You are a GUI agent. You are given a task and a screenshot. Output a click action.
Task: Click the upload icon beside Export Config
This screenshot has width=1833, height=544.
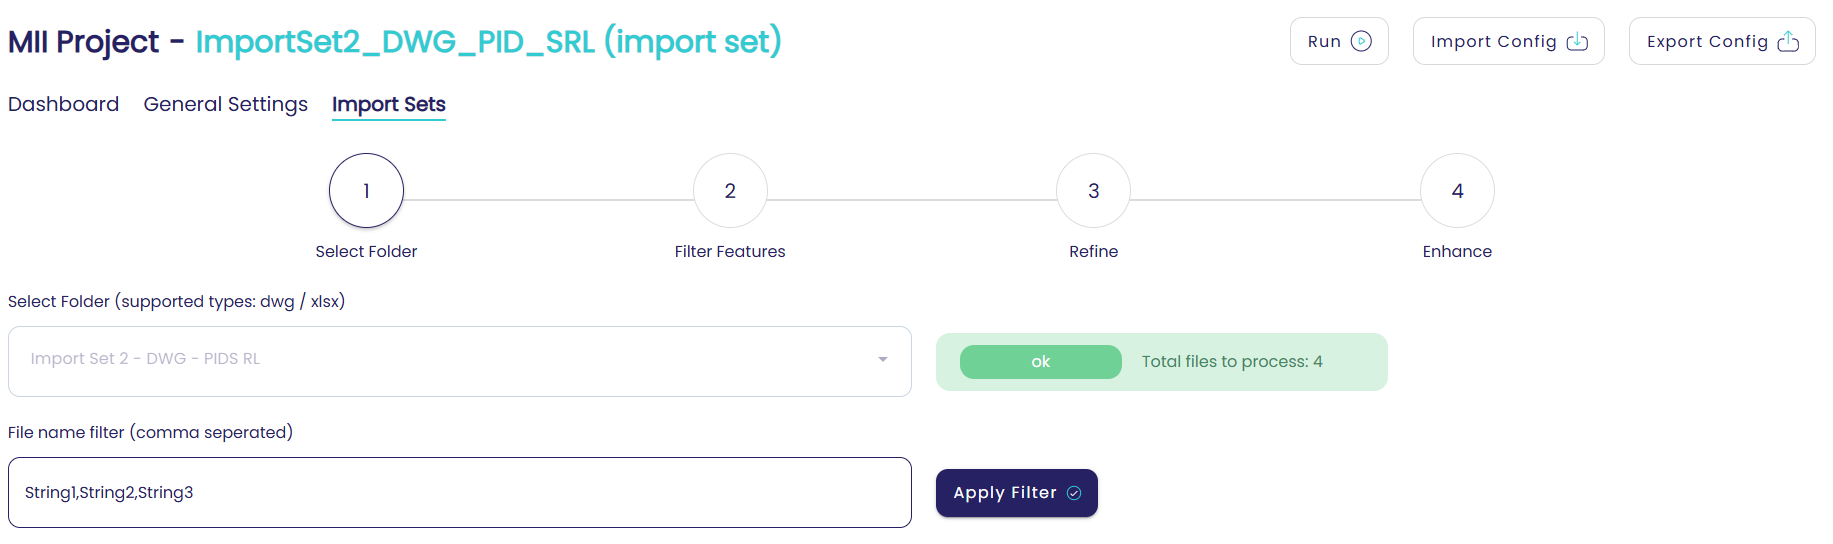point(1788,41)
